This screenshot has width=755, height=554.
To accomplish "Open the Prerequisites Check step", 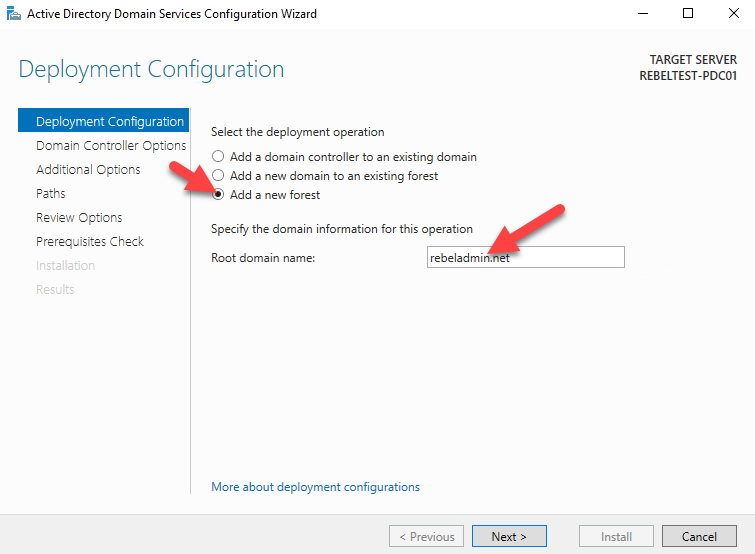I will point(90,242).
